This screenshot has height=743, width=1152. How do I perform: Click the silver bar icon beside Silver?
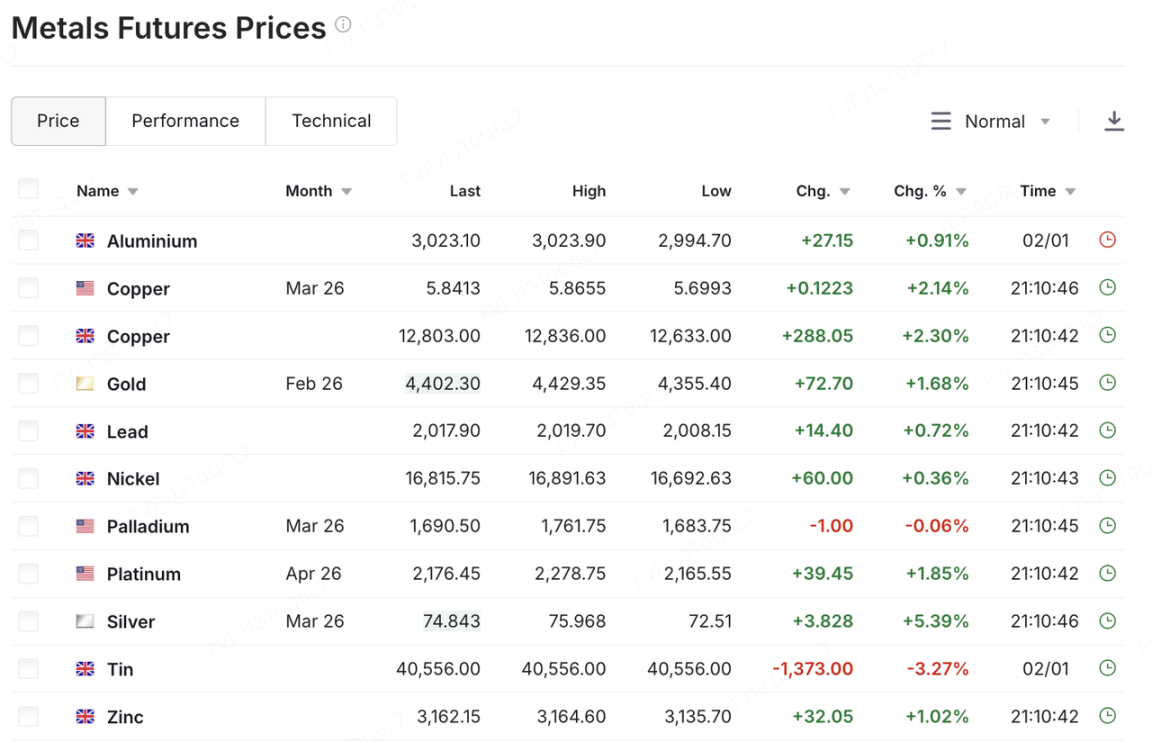pos(86,622)
